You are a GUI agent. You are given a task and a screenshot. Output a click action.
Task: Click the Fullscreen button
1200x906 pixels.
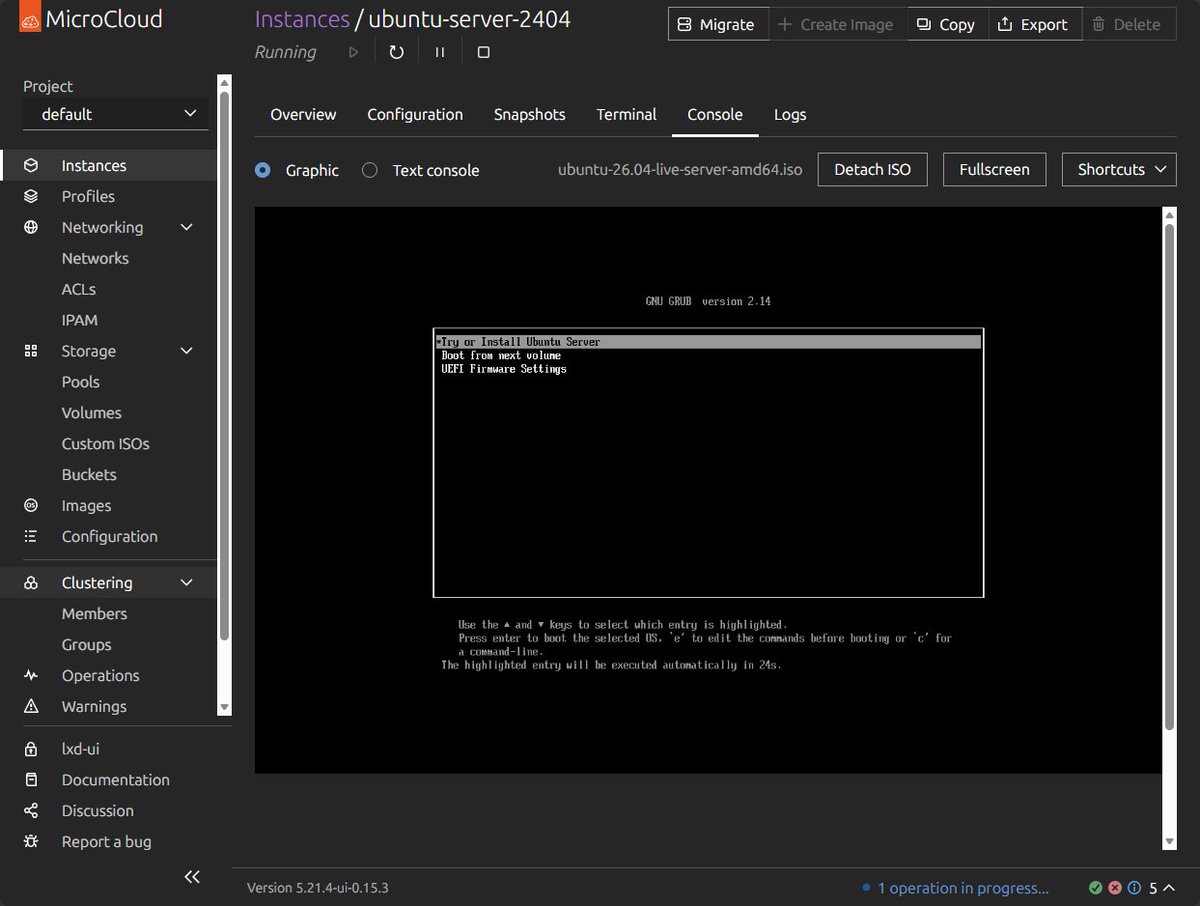point(994,170)
